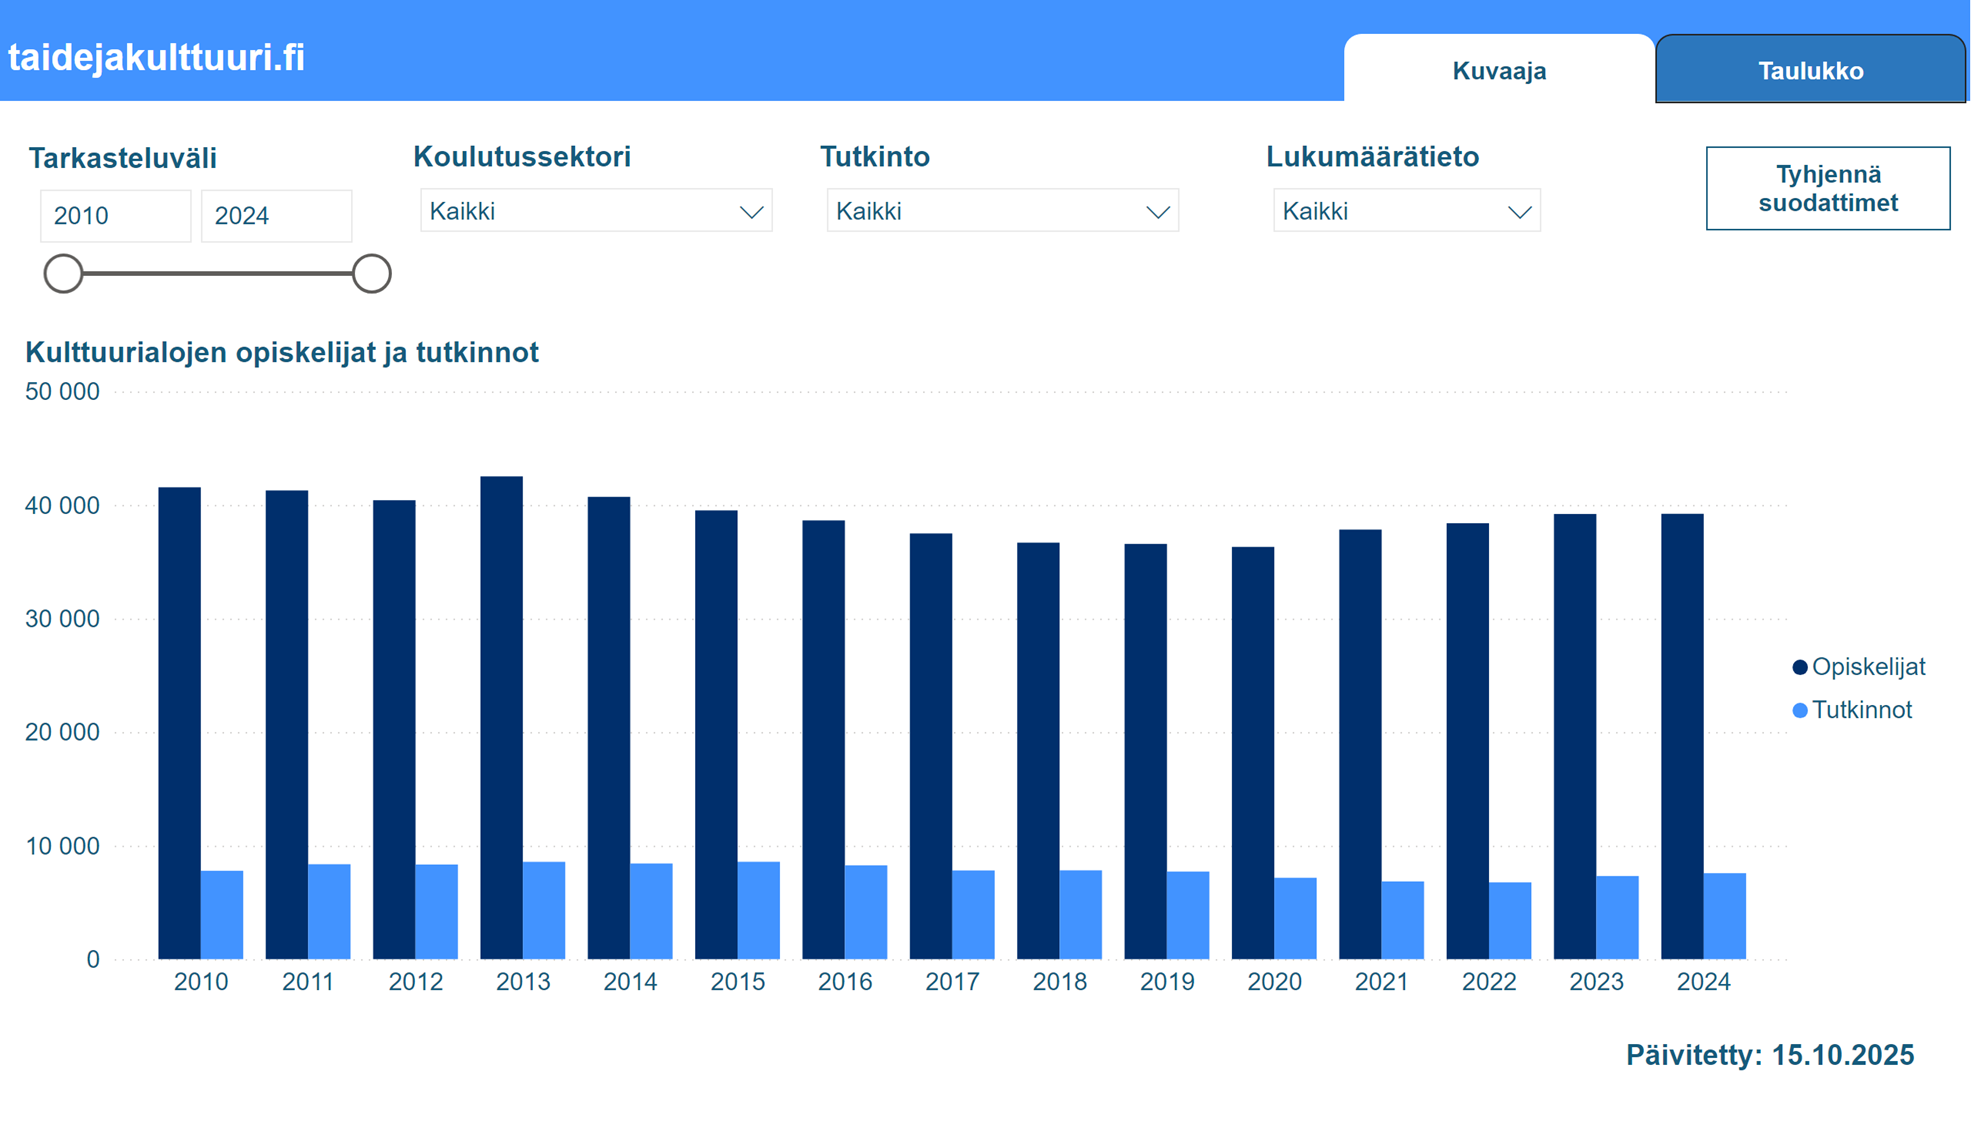Click the Tutkinnot legend light blue dot
The height and width of the screenshot is (1125, 1971).
(1800, 710)
